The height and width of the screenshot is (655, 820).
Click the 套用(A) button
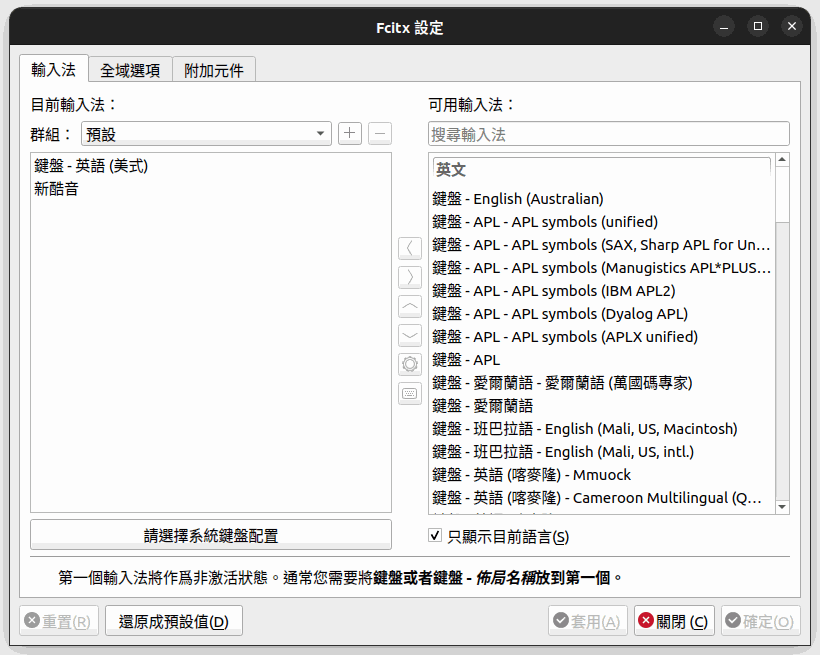click(588, 621)
